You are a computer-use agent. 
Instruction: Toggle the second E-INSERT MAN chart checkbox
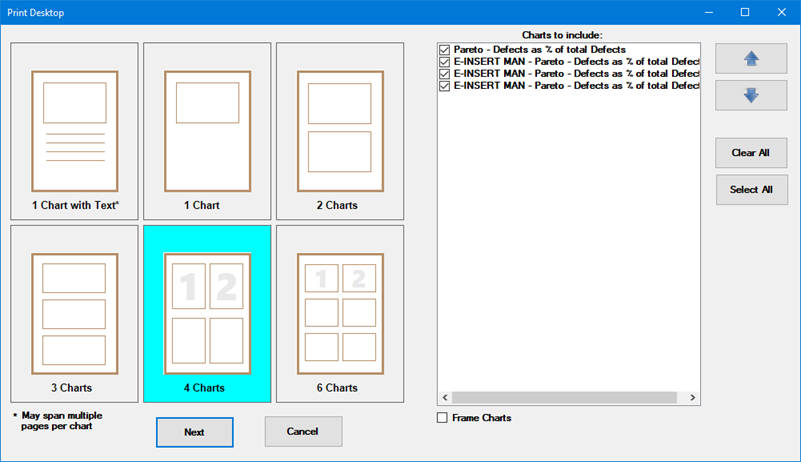point(445,74)
